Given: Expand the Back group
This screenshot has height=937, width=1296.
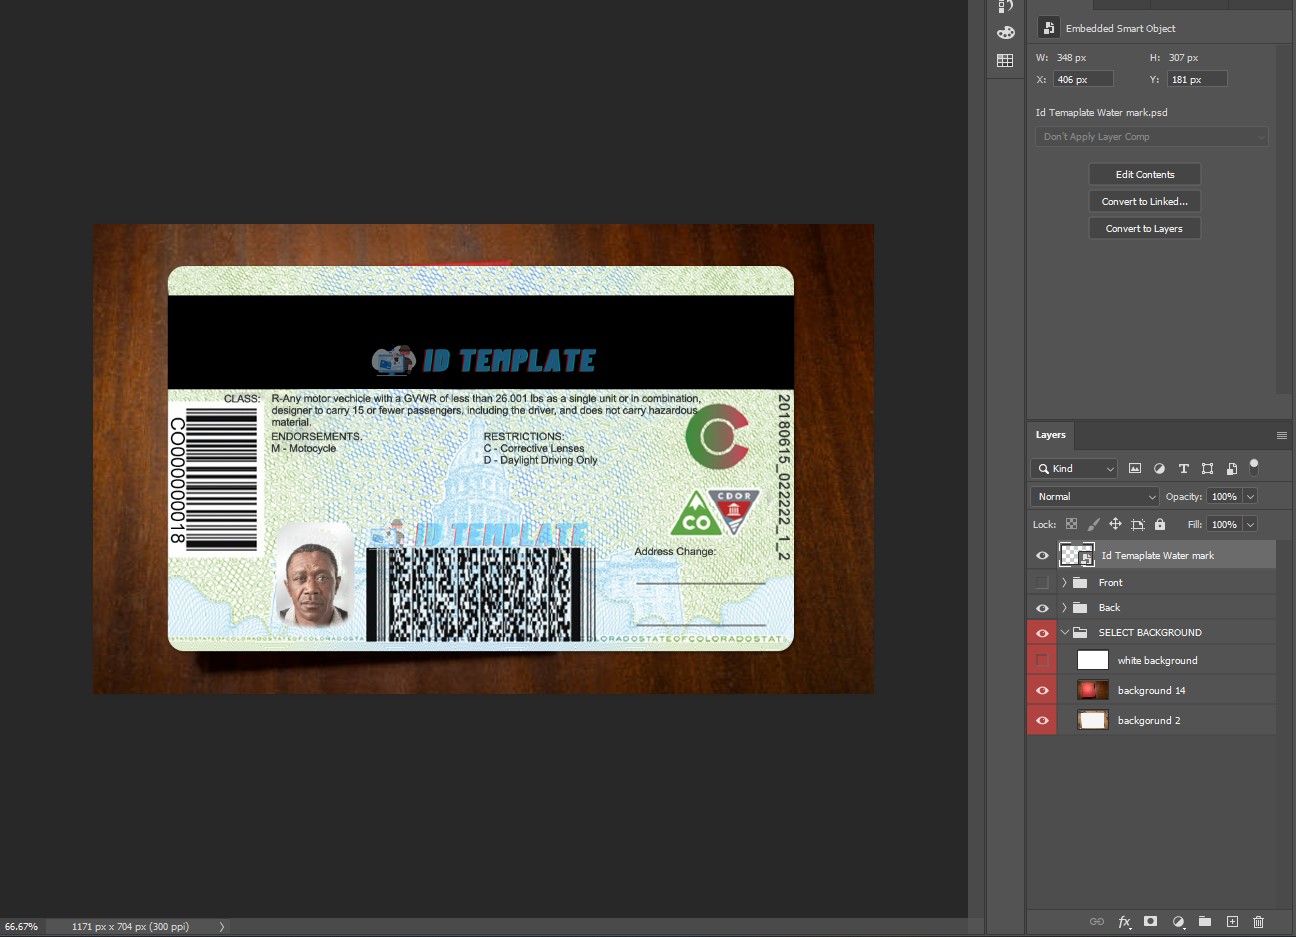Looking at the screenshot, I should (x=1064, y=607).
